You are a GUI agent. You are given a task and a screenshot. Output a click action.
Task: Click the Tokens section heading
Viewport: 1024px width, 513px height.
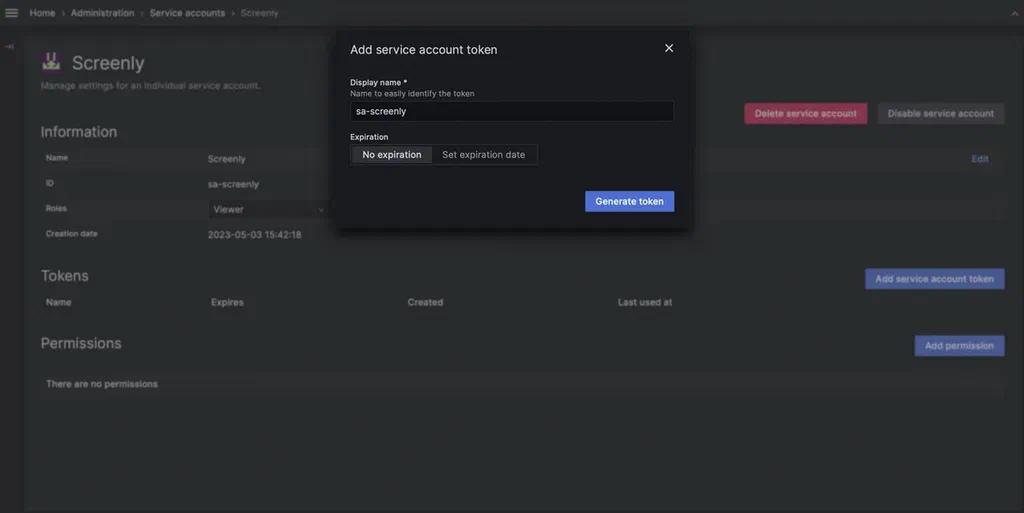tap(65, 275)
